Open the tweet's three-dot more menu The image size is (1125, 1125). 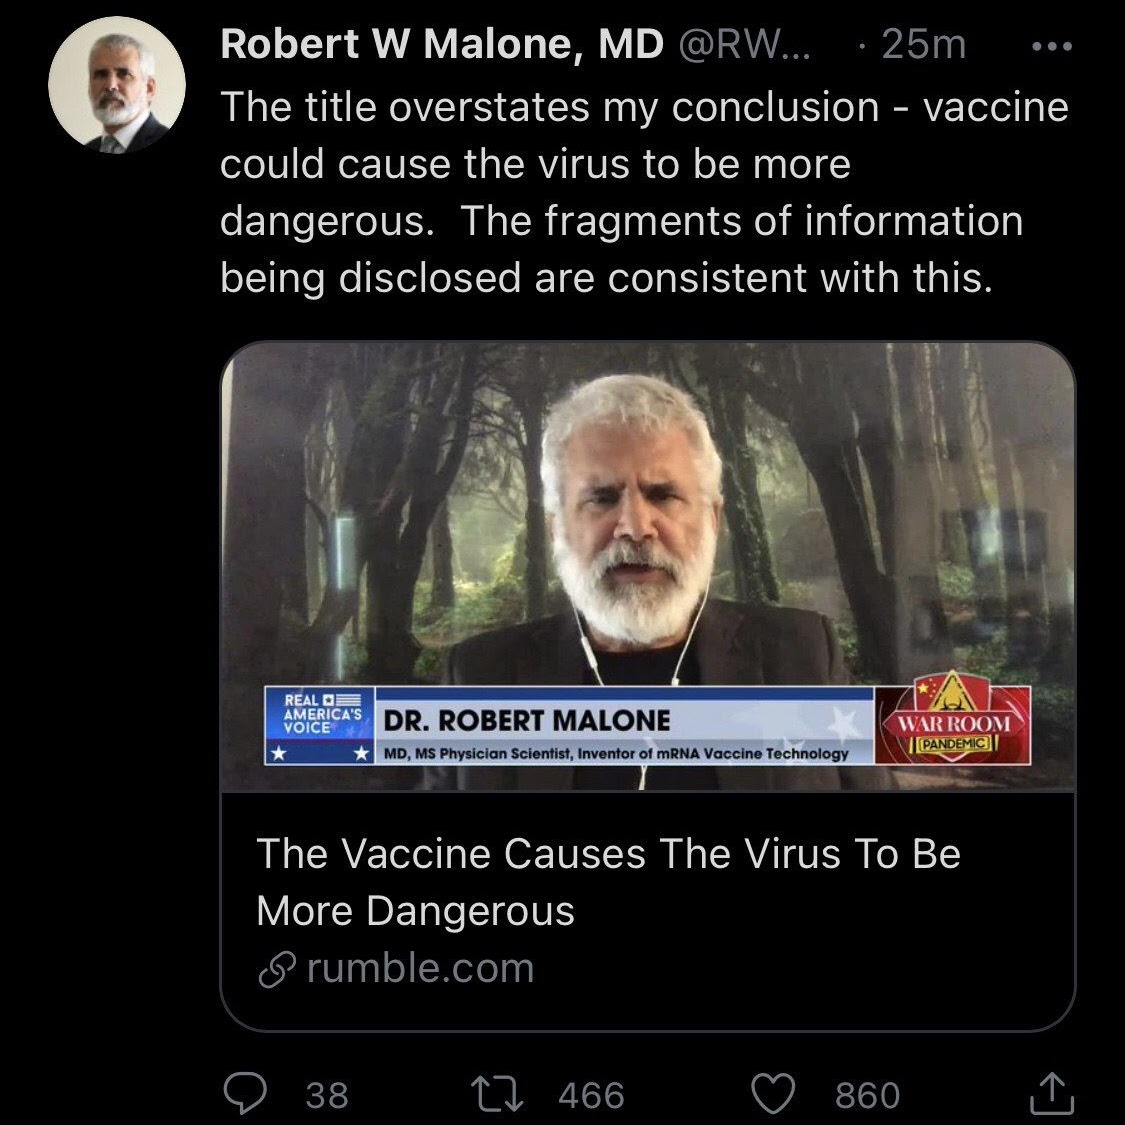1051,46
